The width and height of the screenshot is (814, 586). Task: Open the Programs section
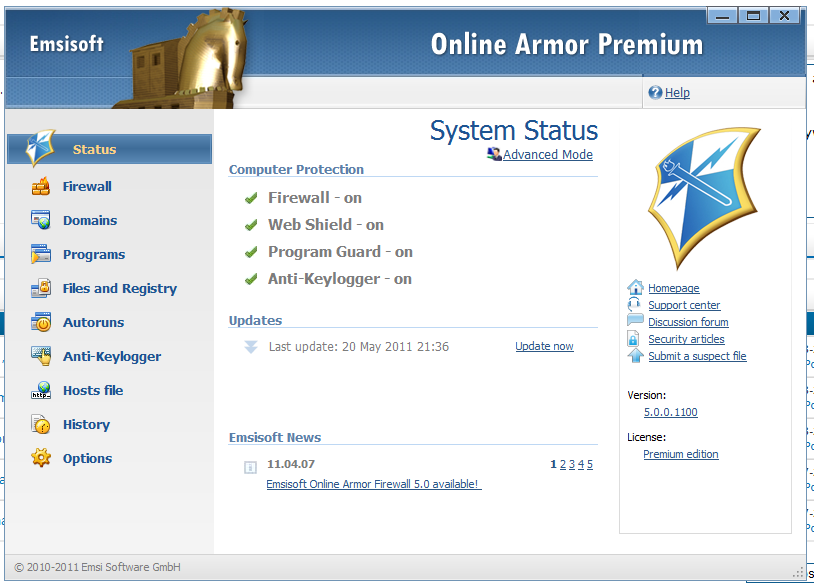tap(94, 254)
